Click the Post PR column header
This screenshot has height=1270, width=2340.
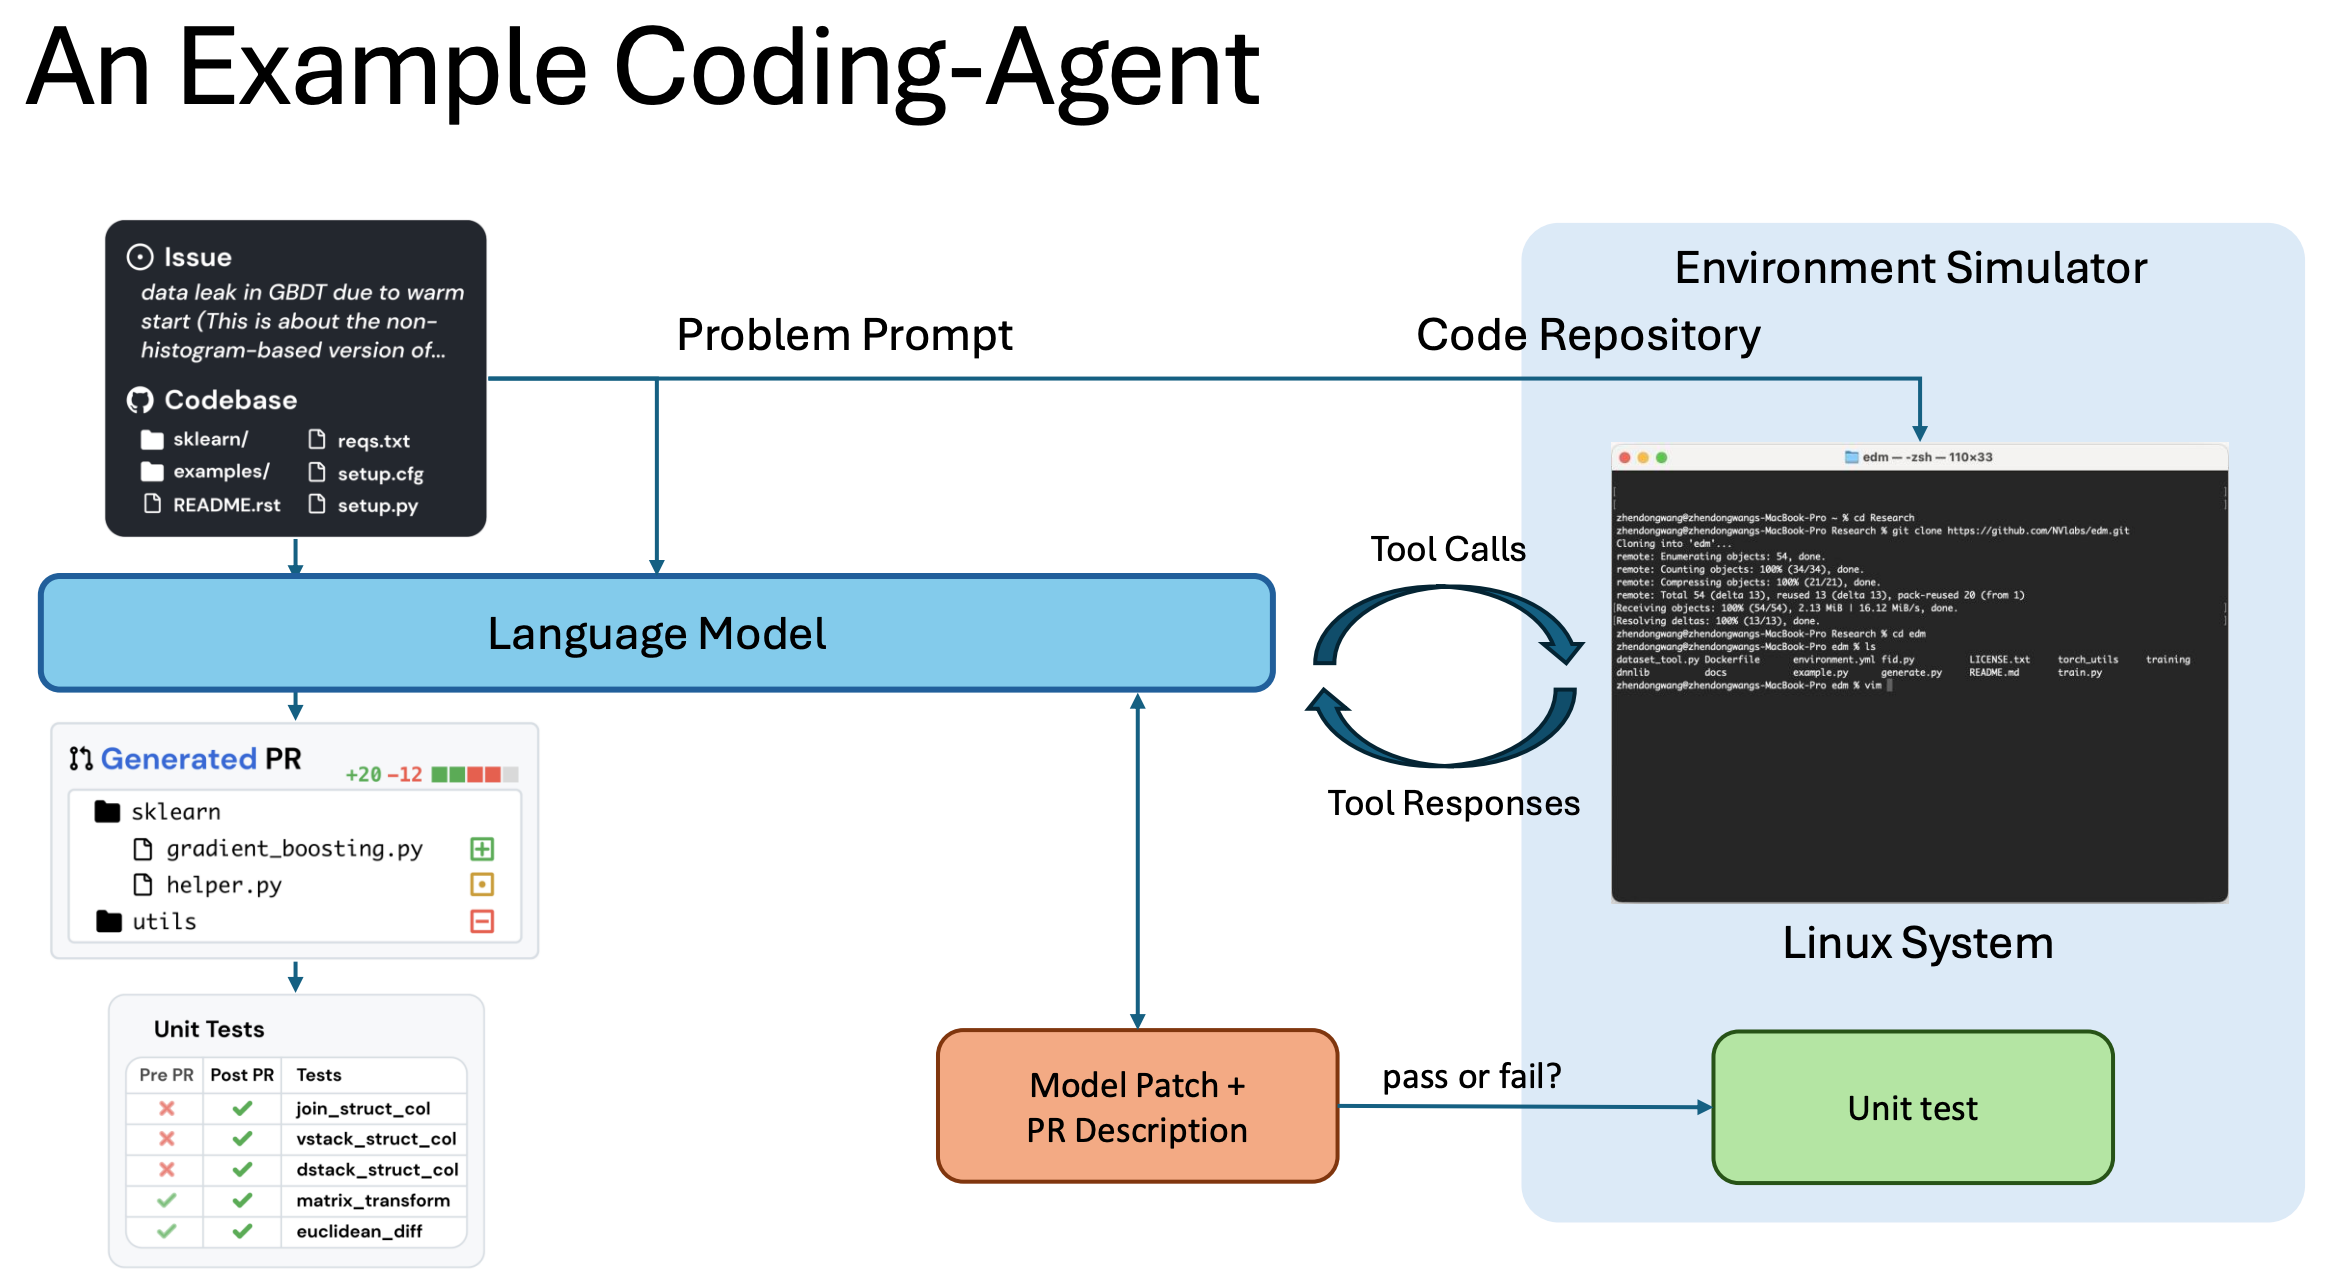coord(242,1075)
